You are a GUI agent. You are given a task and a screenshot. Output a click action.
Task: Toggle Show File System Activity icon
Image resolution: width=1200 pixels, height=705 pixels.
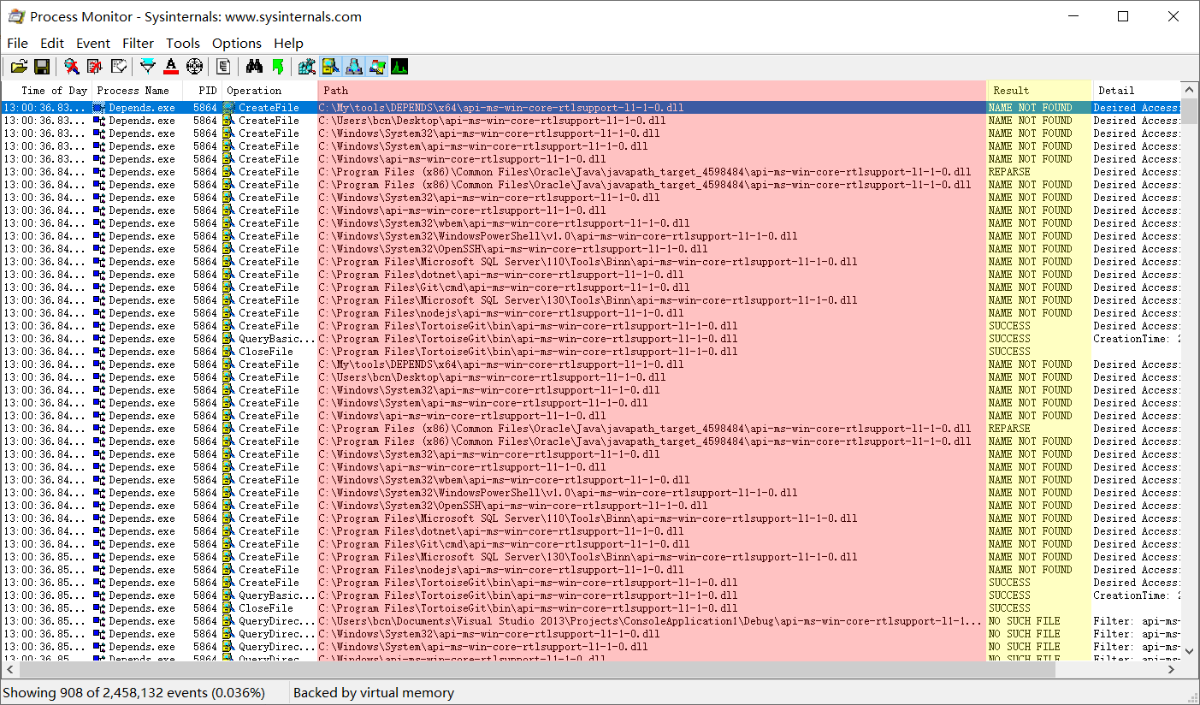pyautogui.click(x=331, y=67)
